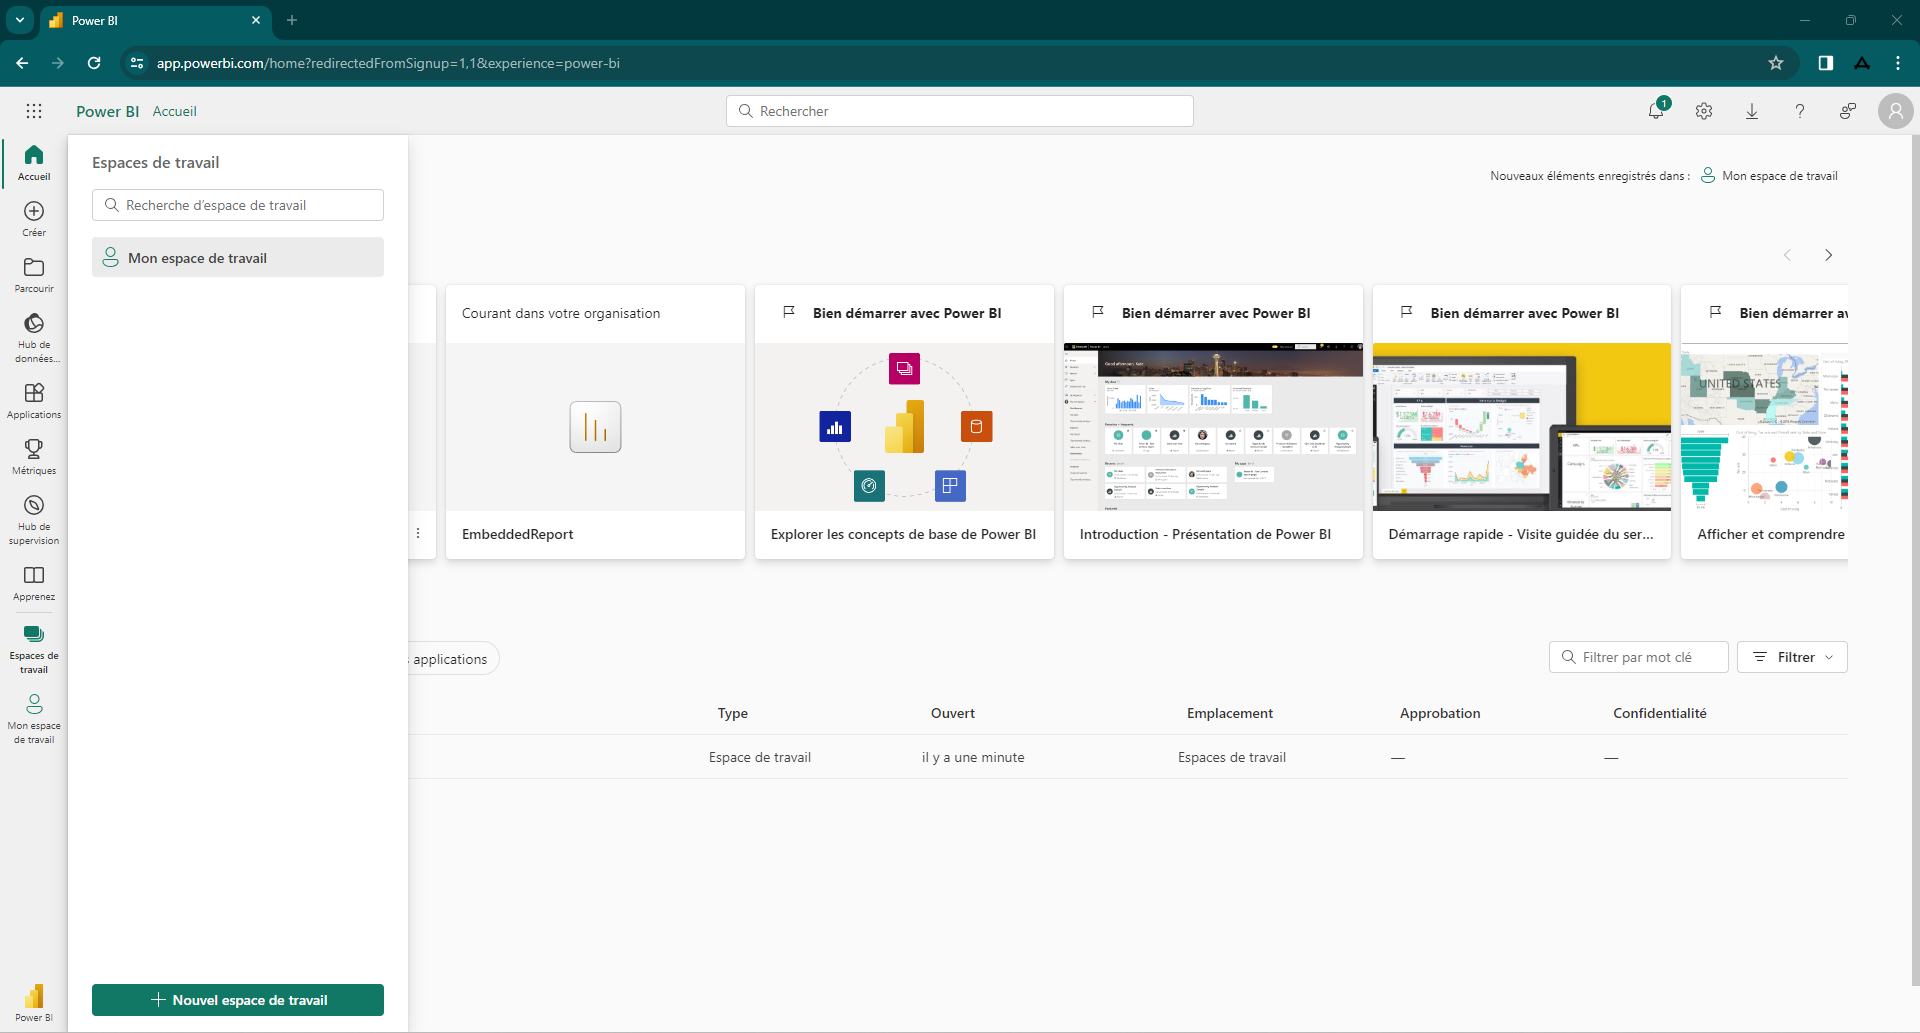Open Afficher et comprendre card
Image resolution: width=1920 pixels, height=1033 pixels.
1765,422
